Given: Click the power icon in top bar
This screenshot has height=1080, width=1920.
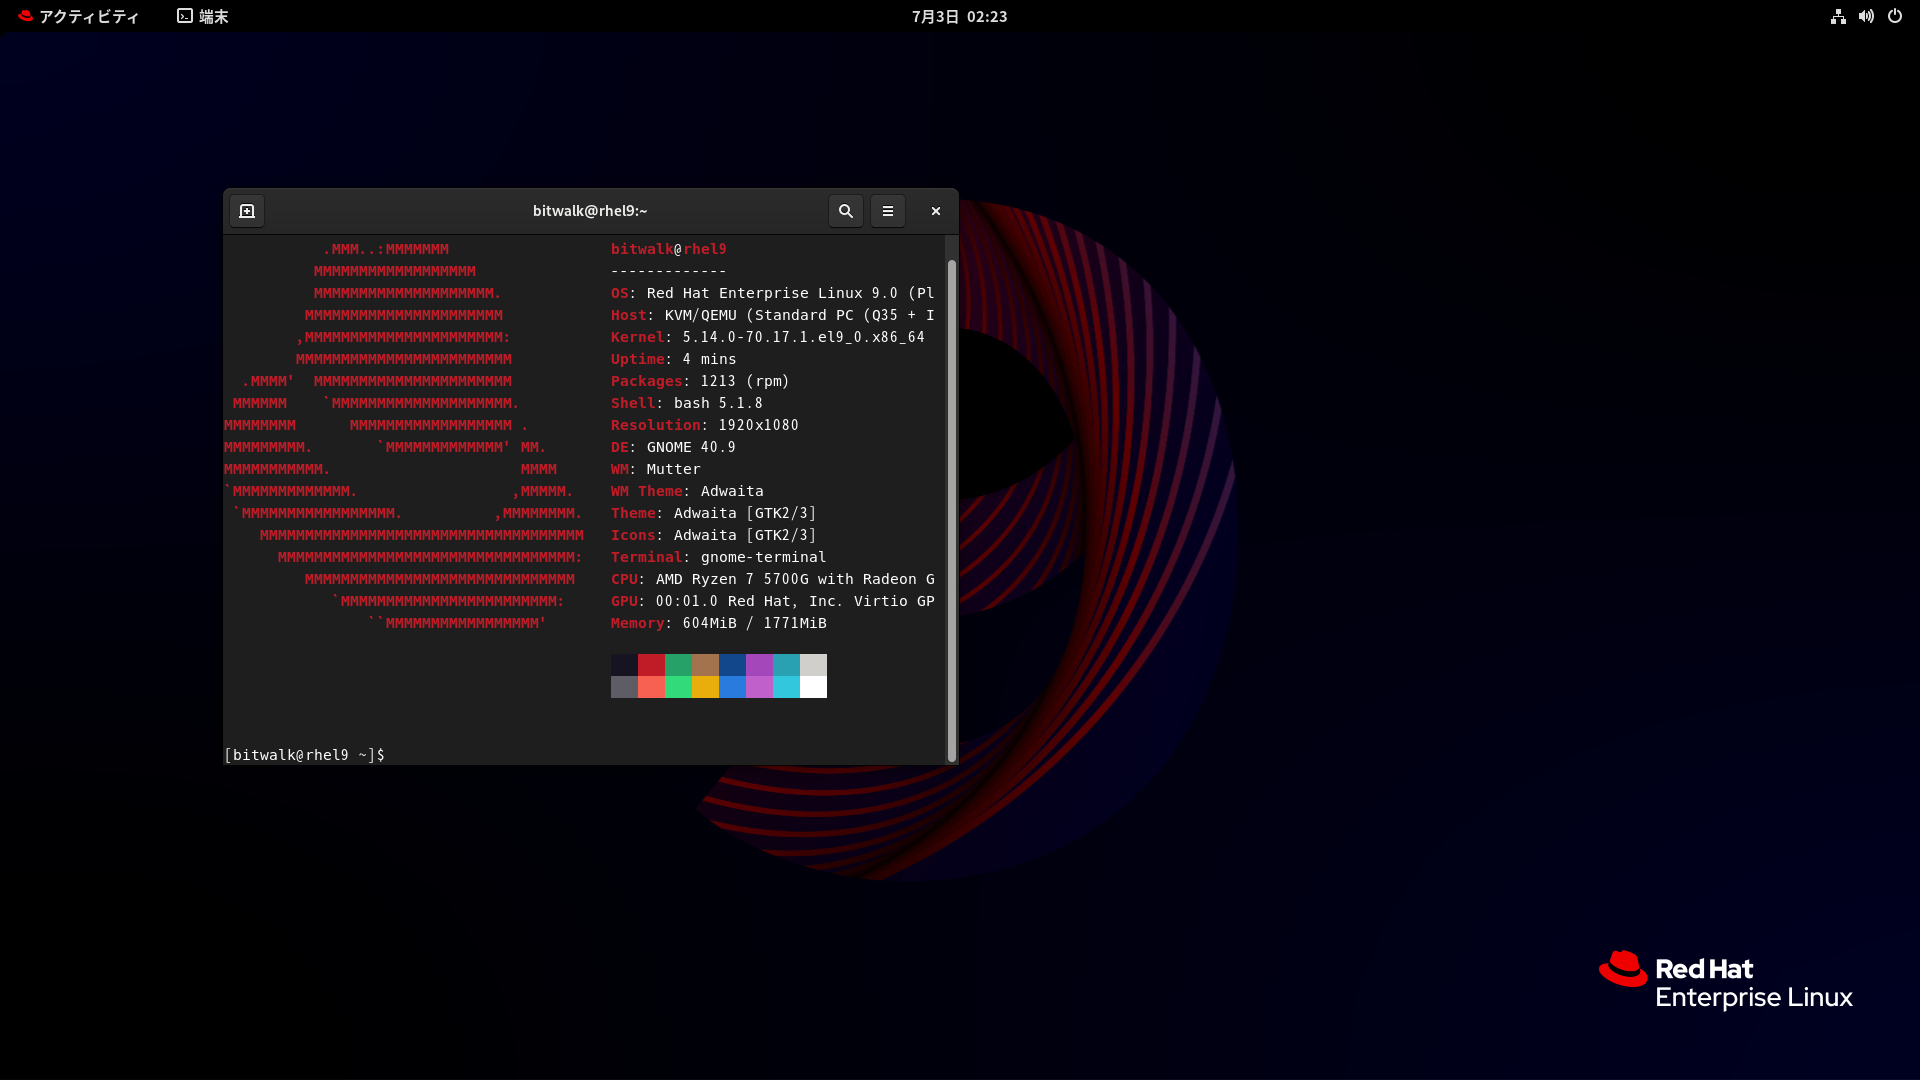Looking at the screenshot, I should (x=1894, y=16).
